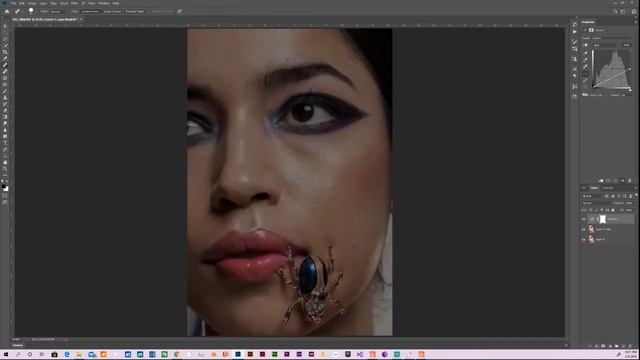
Task: Open the Actions panel play icon
Action: coord(575,31)
